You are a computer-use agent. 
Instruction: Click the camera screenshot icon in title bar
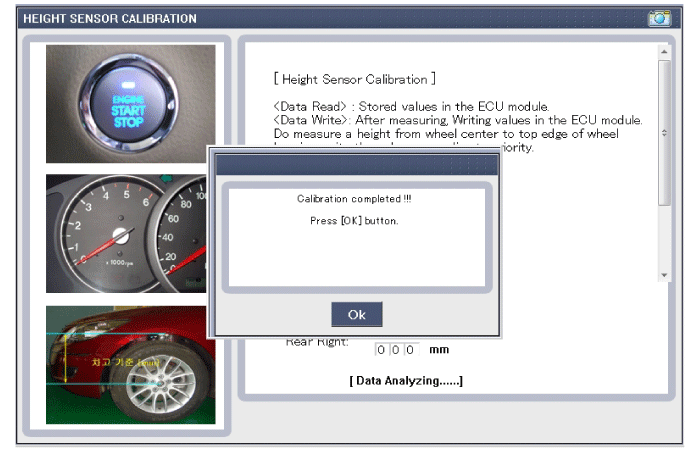coord(659,18)
